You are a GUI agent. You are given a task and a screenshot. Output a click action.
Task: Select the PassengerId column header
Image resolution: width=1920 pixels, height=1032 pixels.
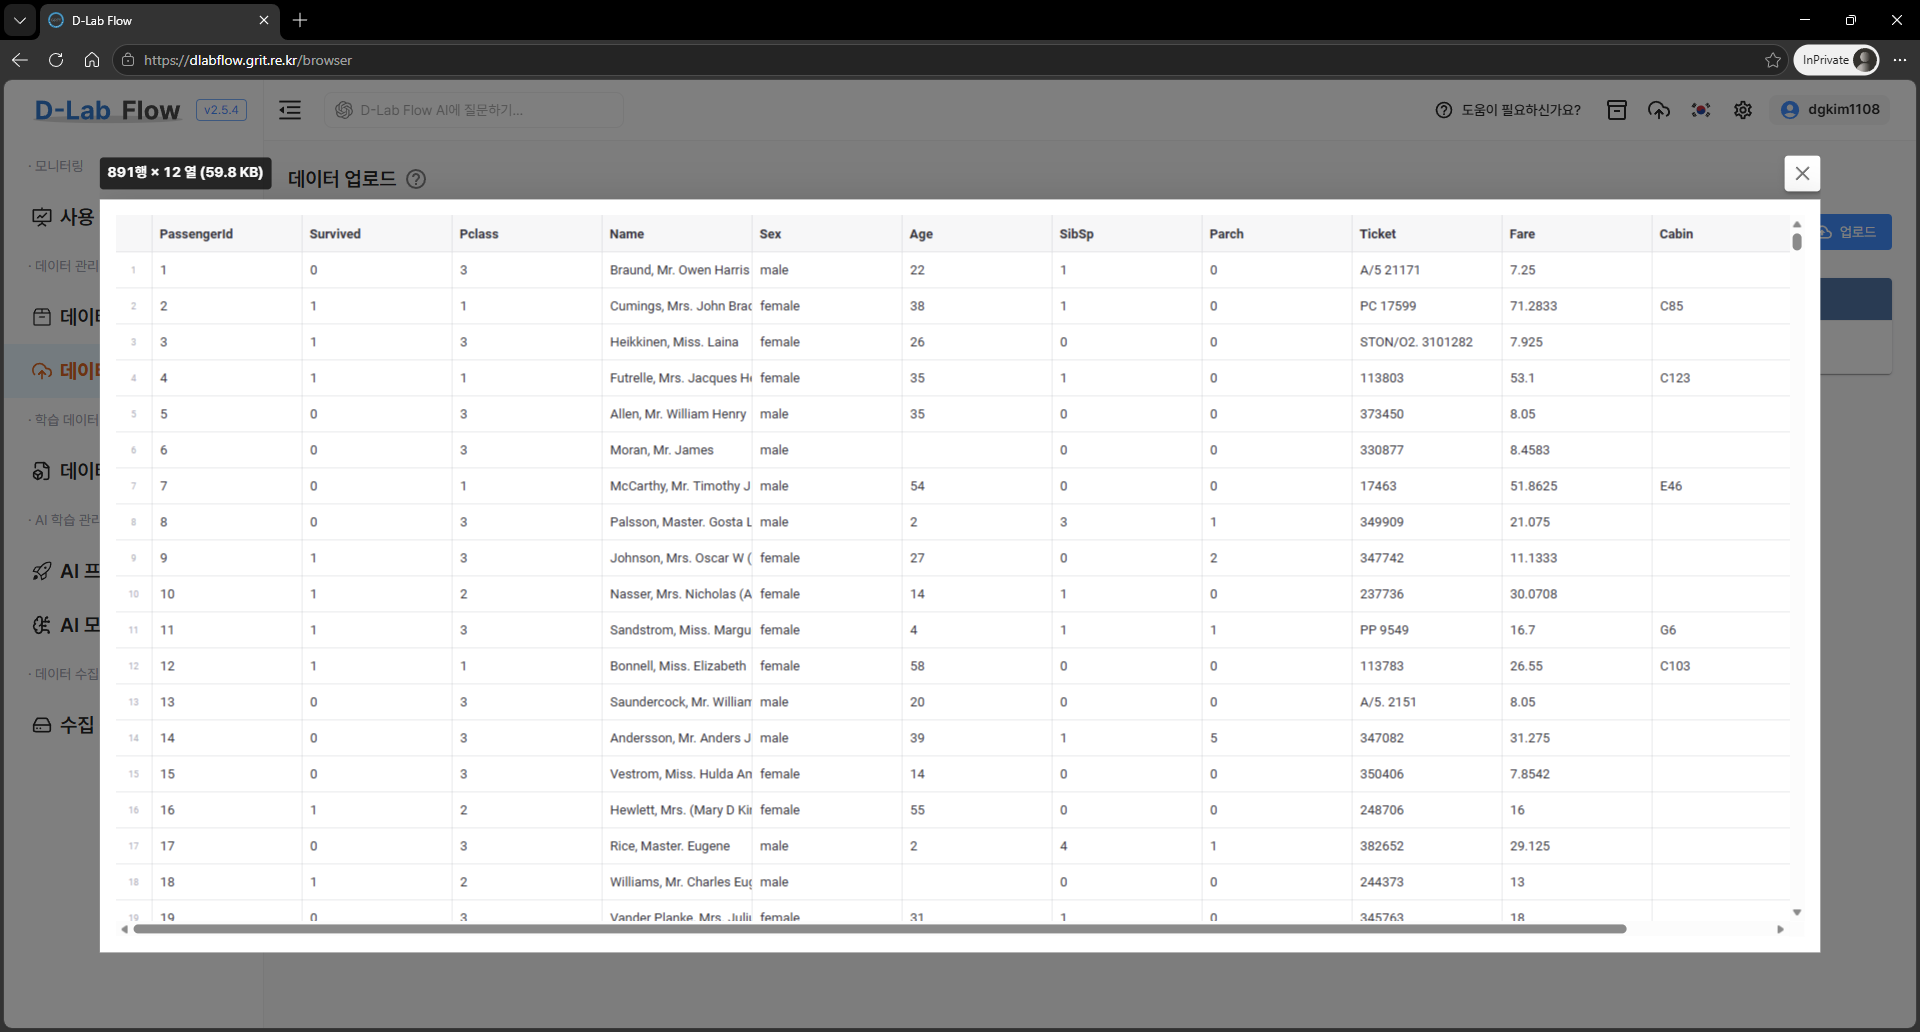[226, 234]
